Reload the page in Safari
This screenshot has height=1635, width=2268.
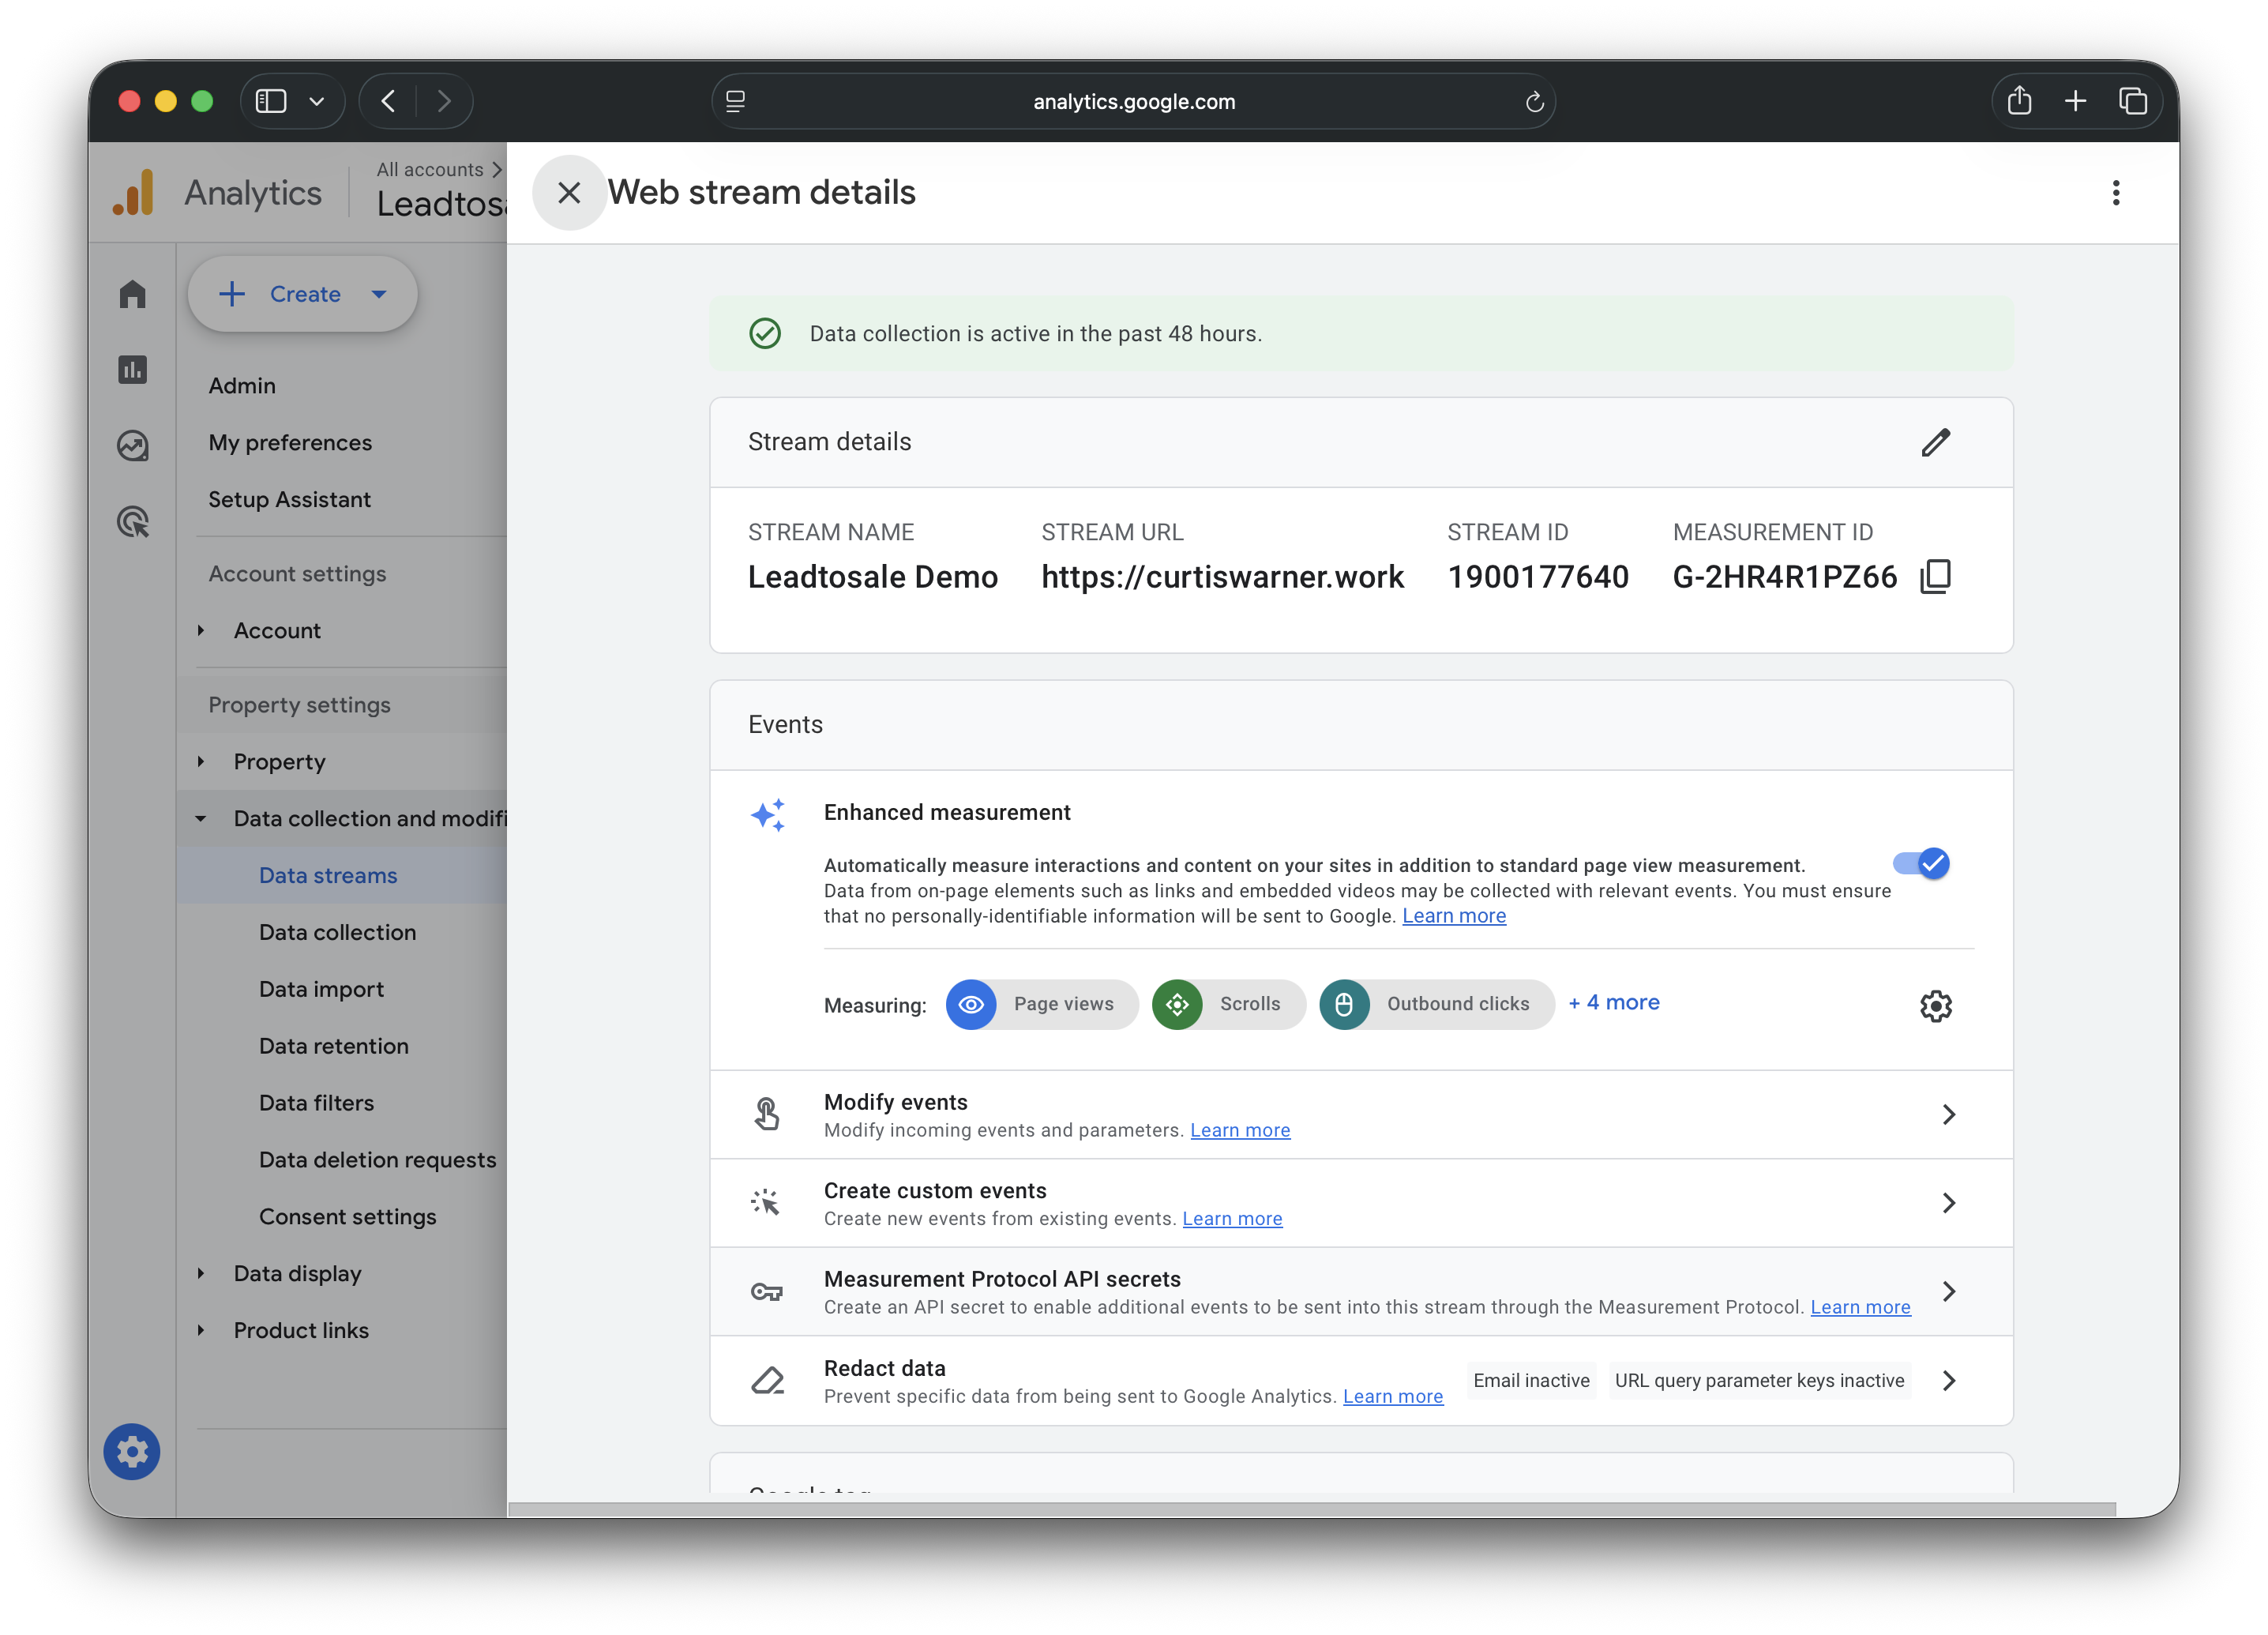click(x=1535, y=101)
